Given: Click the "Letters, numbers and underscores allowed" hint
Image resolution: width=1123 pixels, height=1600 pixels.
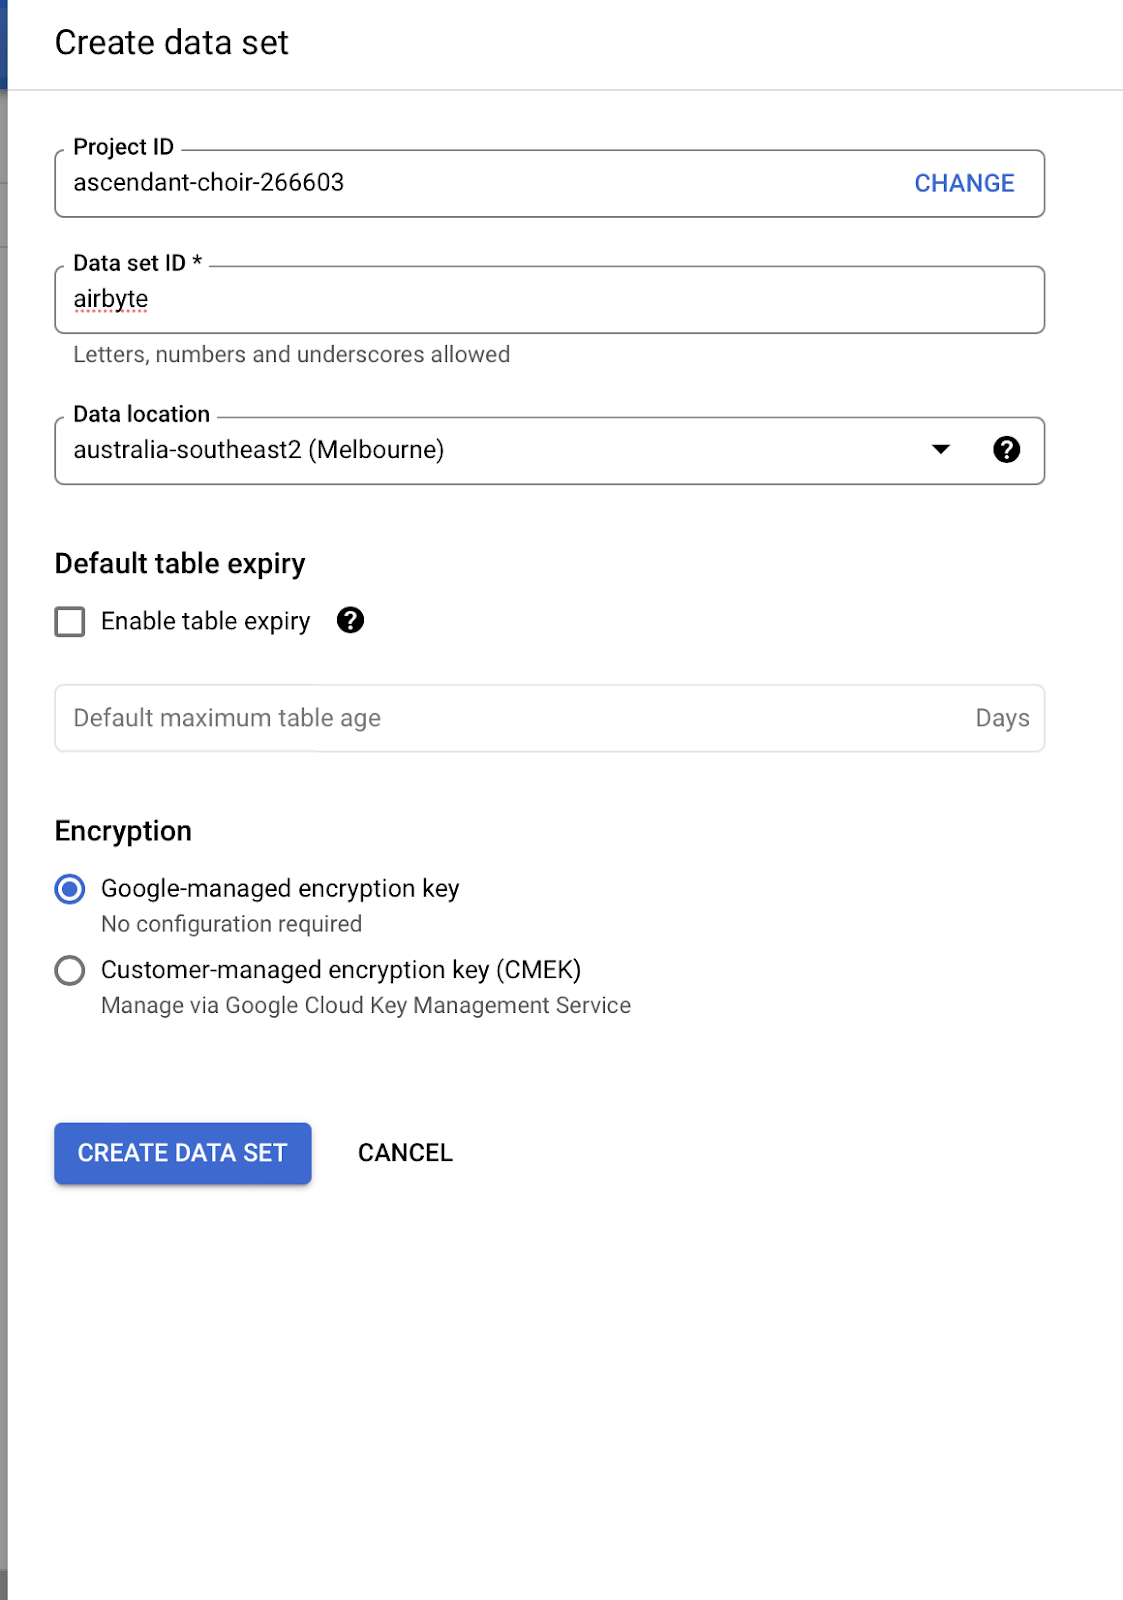Looking at the screenshot, I should pos(292,354).
